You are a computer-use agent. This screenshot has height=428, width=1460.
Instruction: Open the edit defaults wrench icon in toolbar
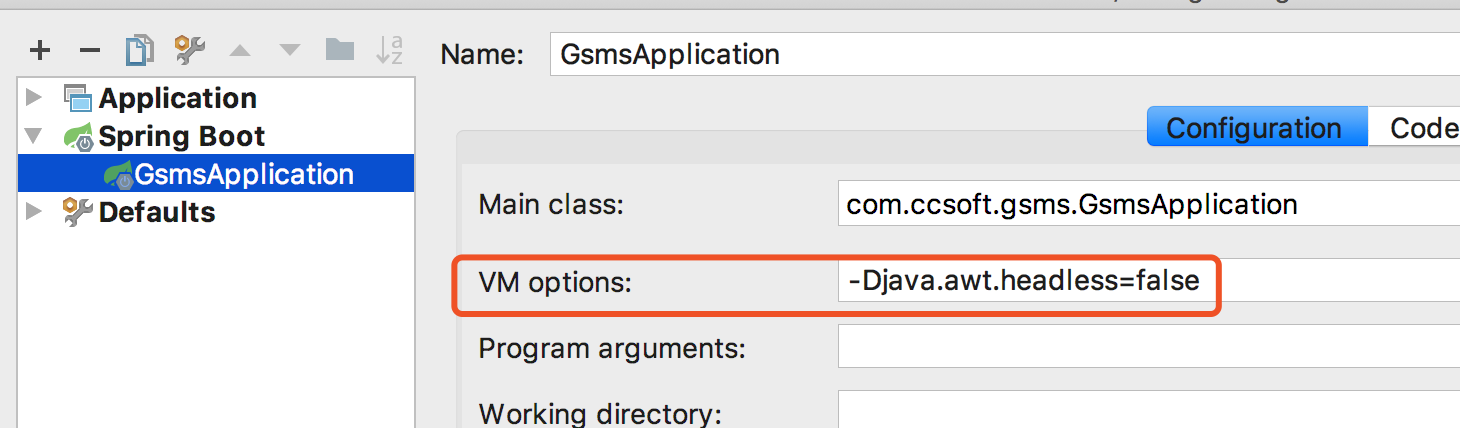pyautogui.click(x=190, y=50)
